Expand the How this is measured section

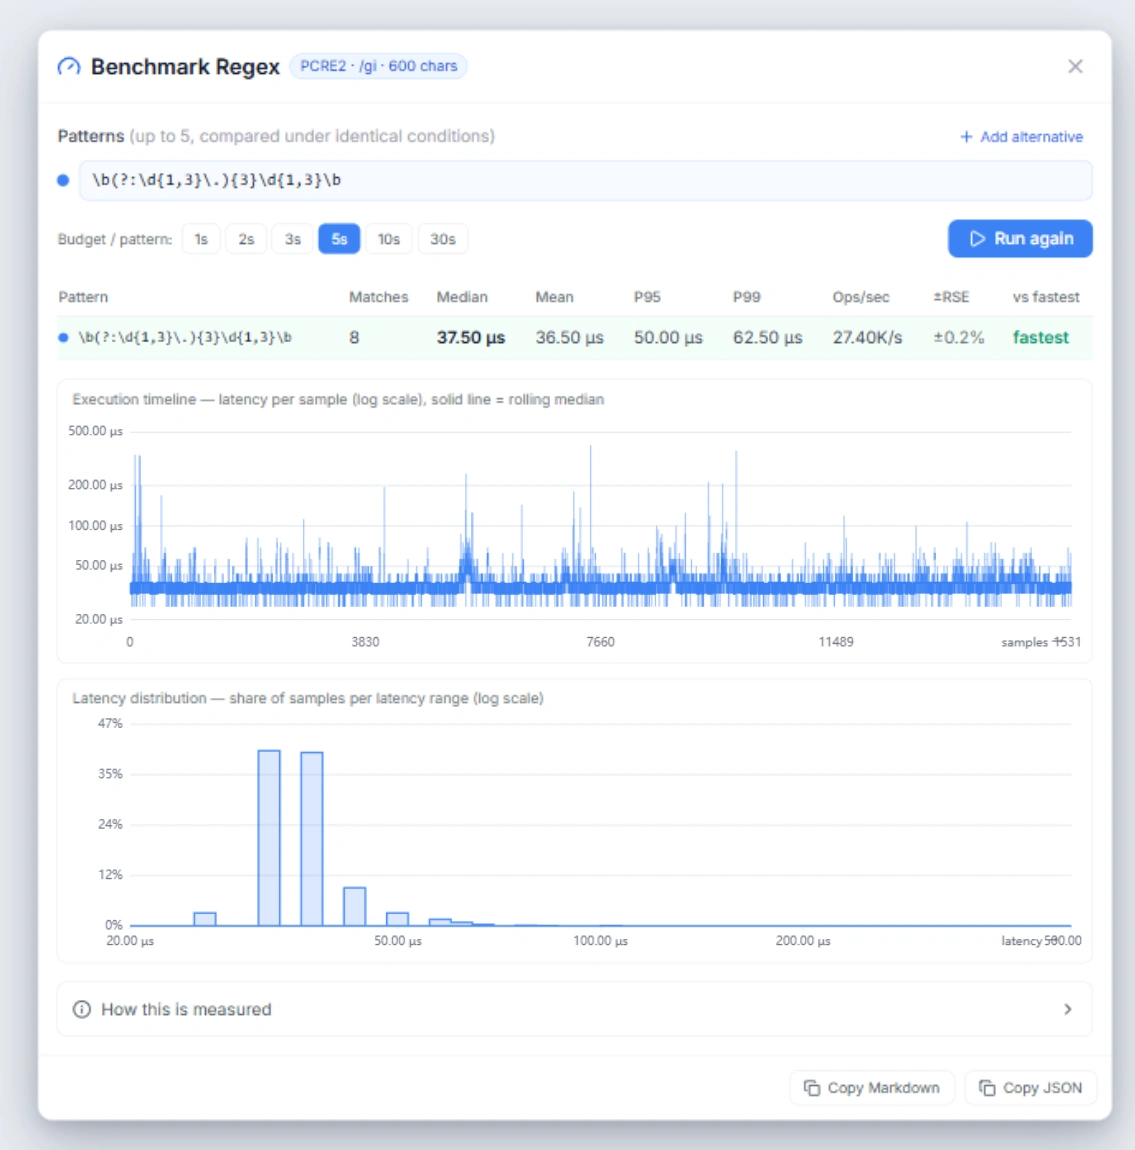click(x=574, y=1009)
